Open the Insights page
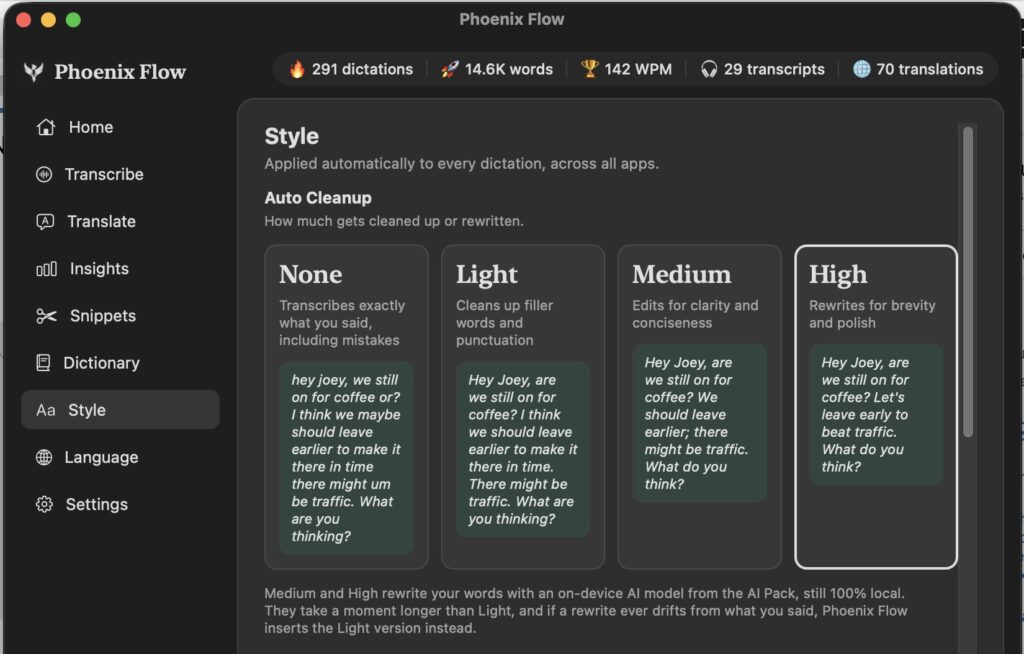Viewport: 1024px width, 654px height. point(99,269)
